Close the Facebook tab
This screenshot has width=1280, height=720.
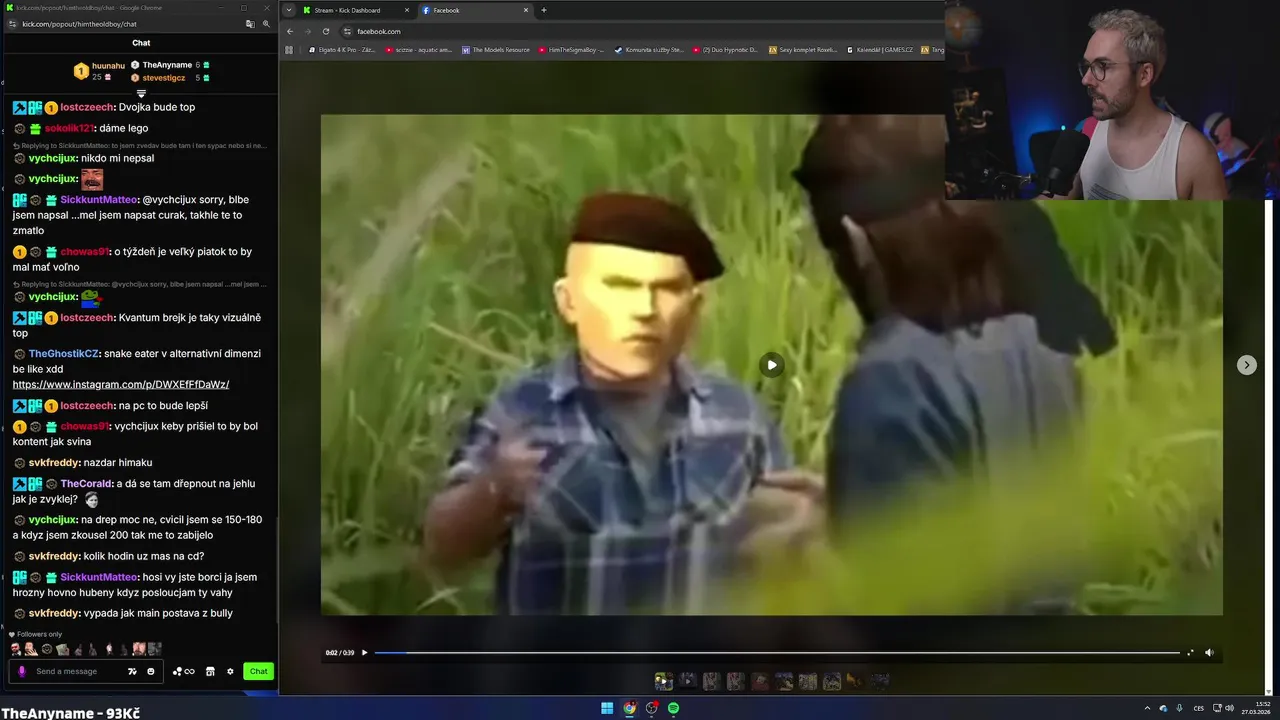(526, 10)
